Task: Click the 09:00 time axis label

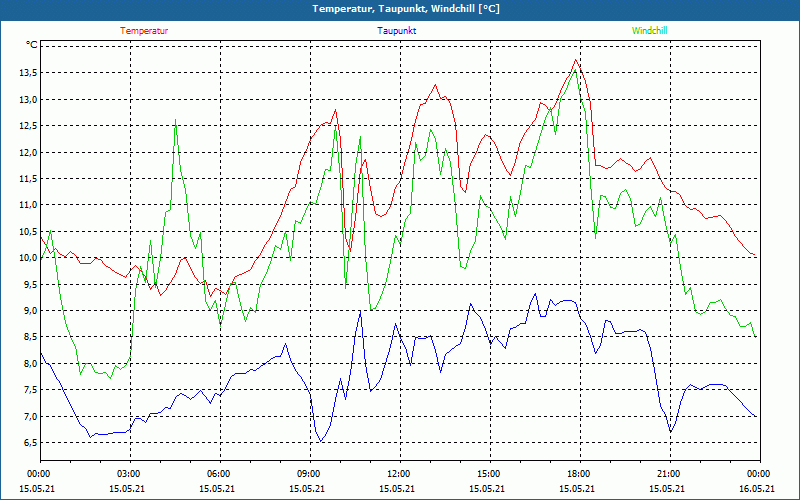Action: click(x=310, y=474)
